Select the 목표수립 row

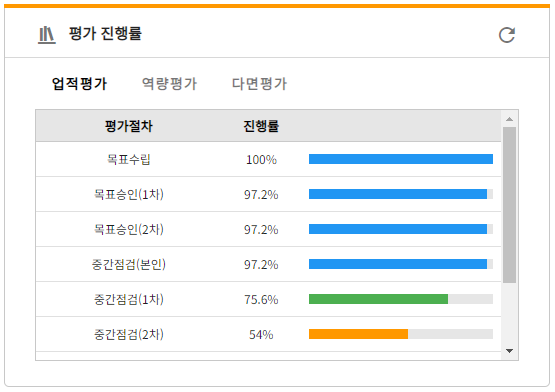tap(268, 159)
